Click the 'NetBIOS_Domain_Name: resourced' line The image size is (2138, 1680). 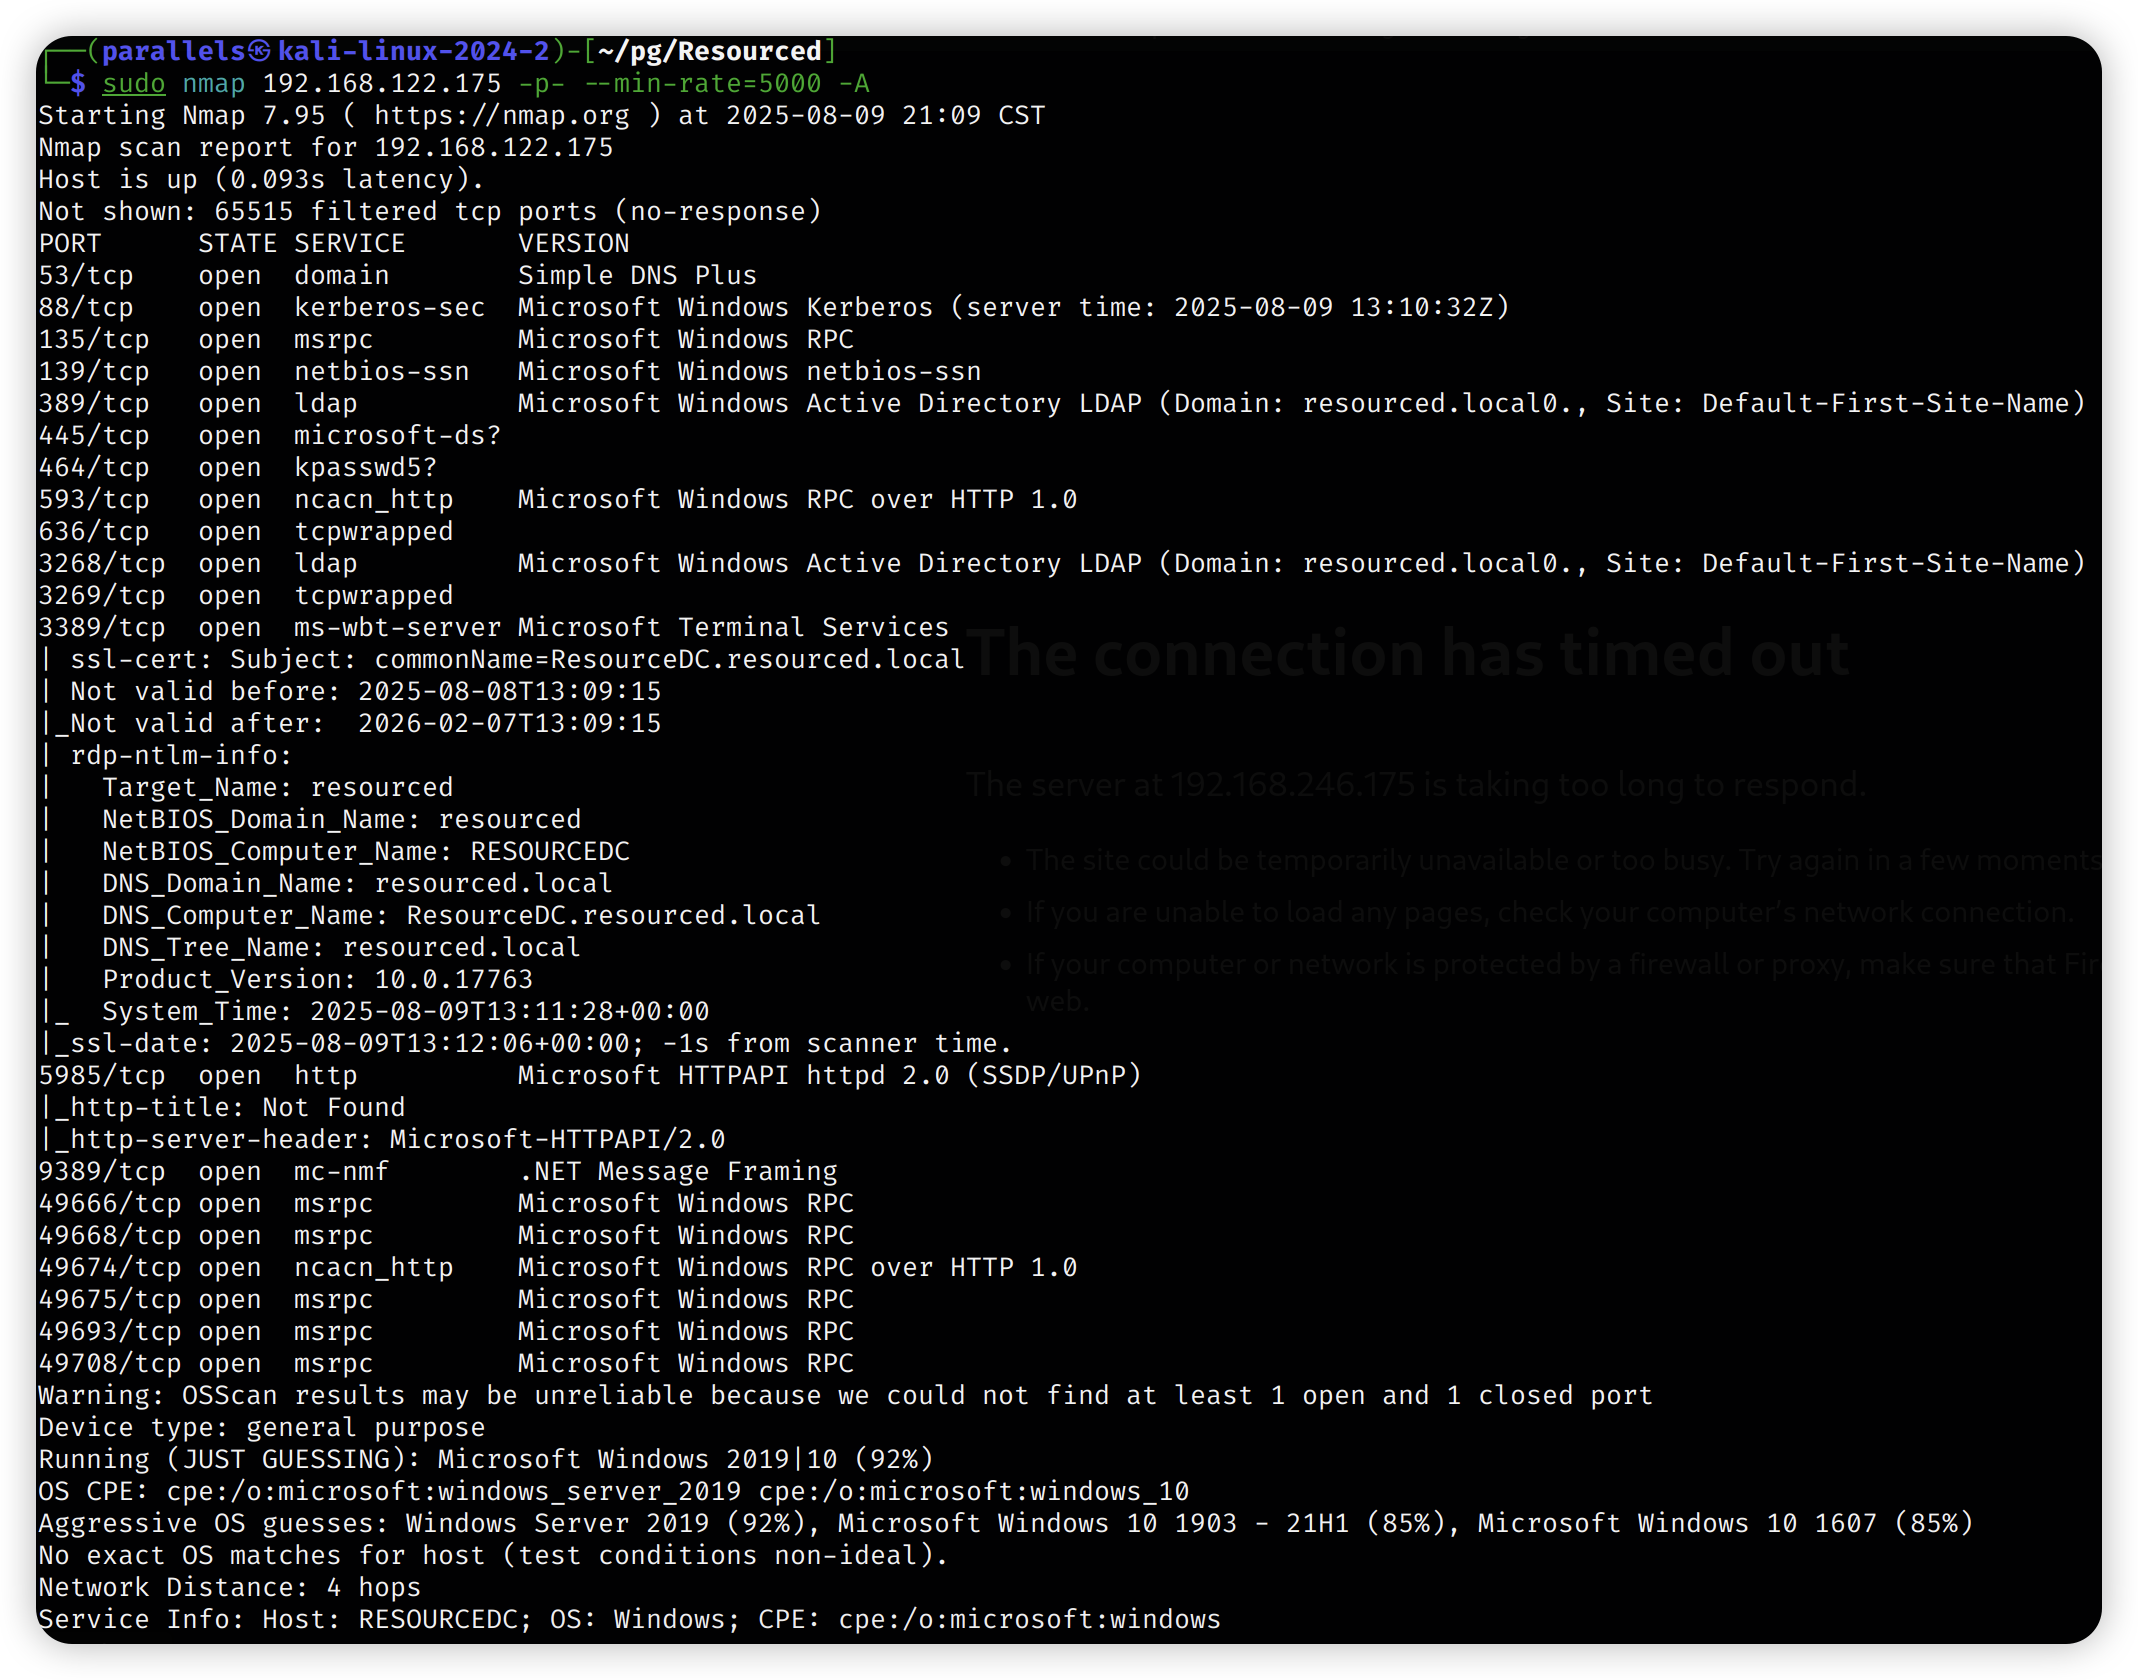[x=342, y=820]
